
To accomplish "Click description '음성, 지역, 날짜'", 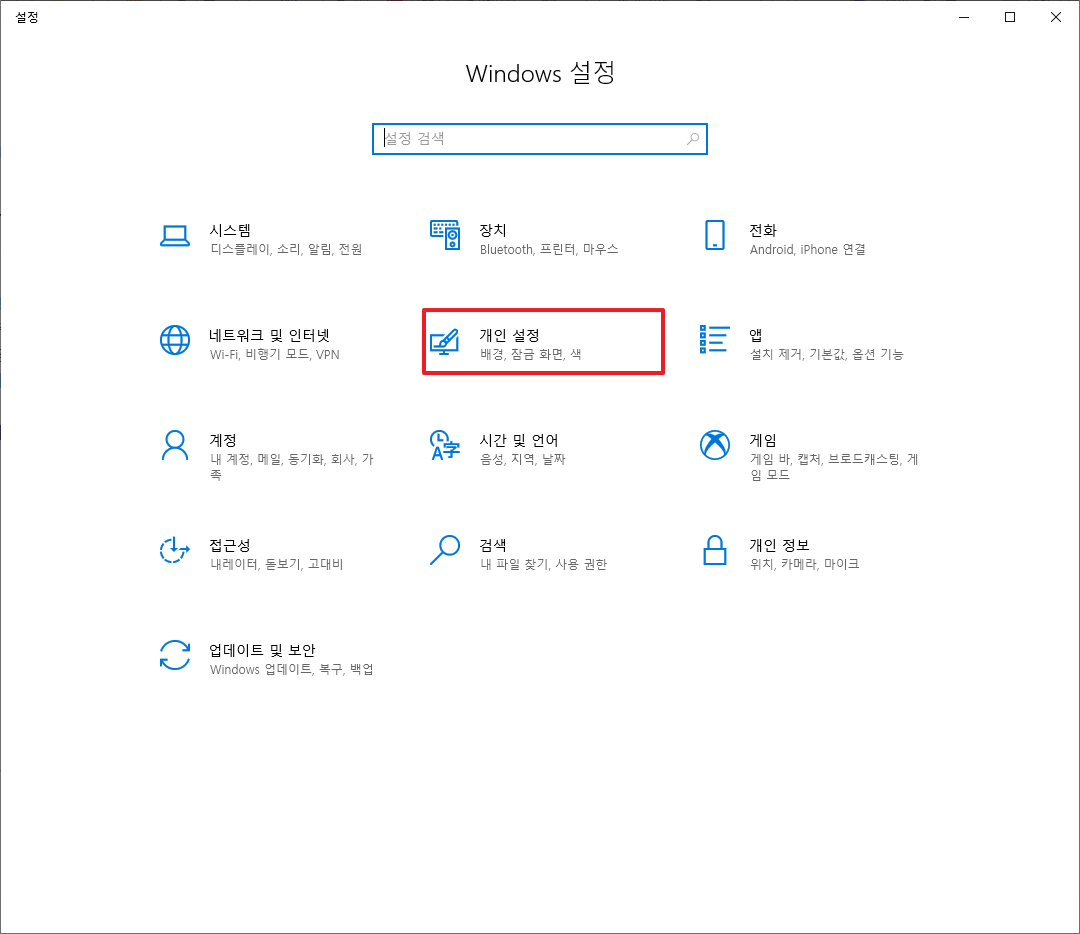I will 523,459.
